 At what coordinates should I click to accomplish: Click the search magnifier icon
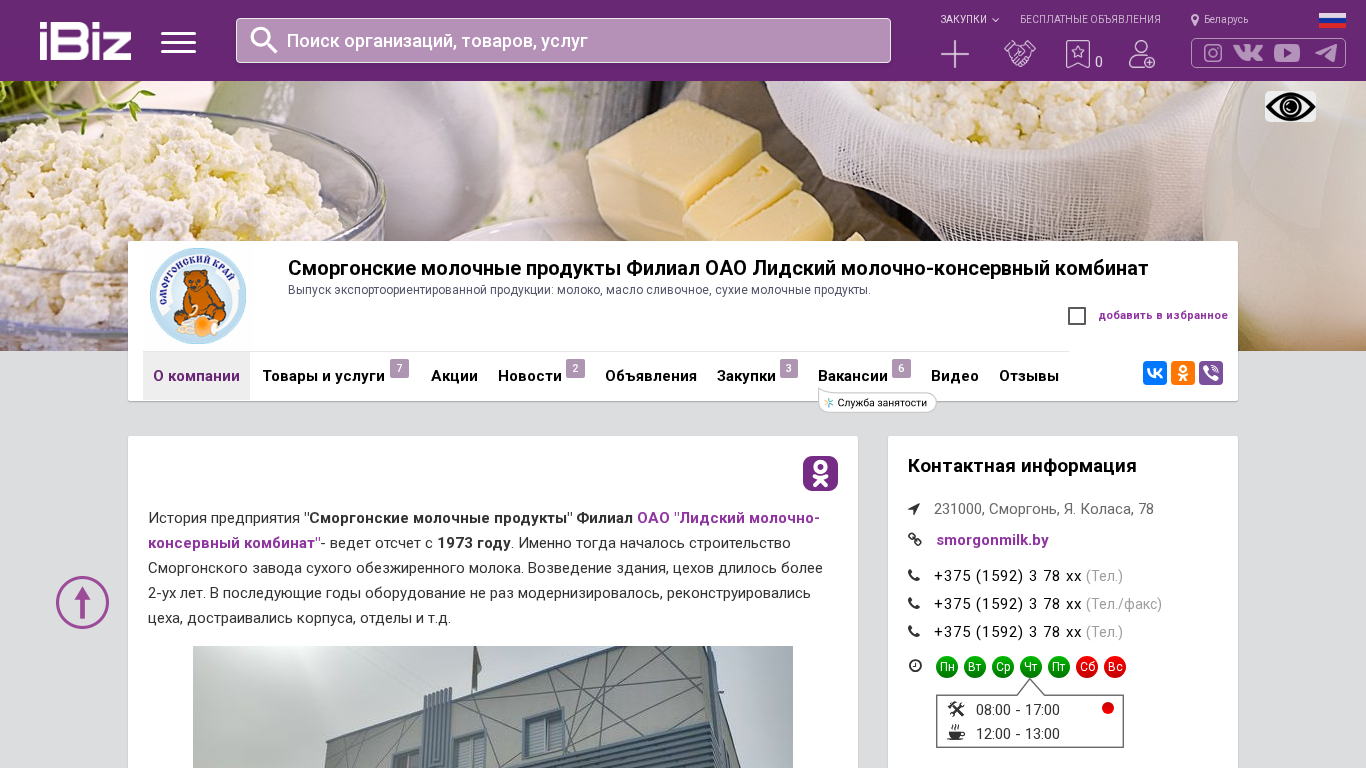[264, 40]
